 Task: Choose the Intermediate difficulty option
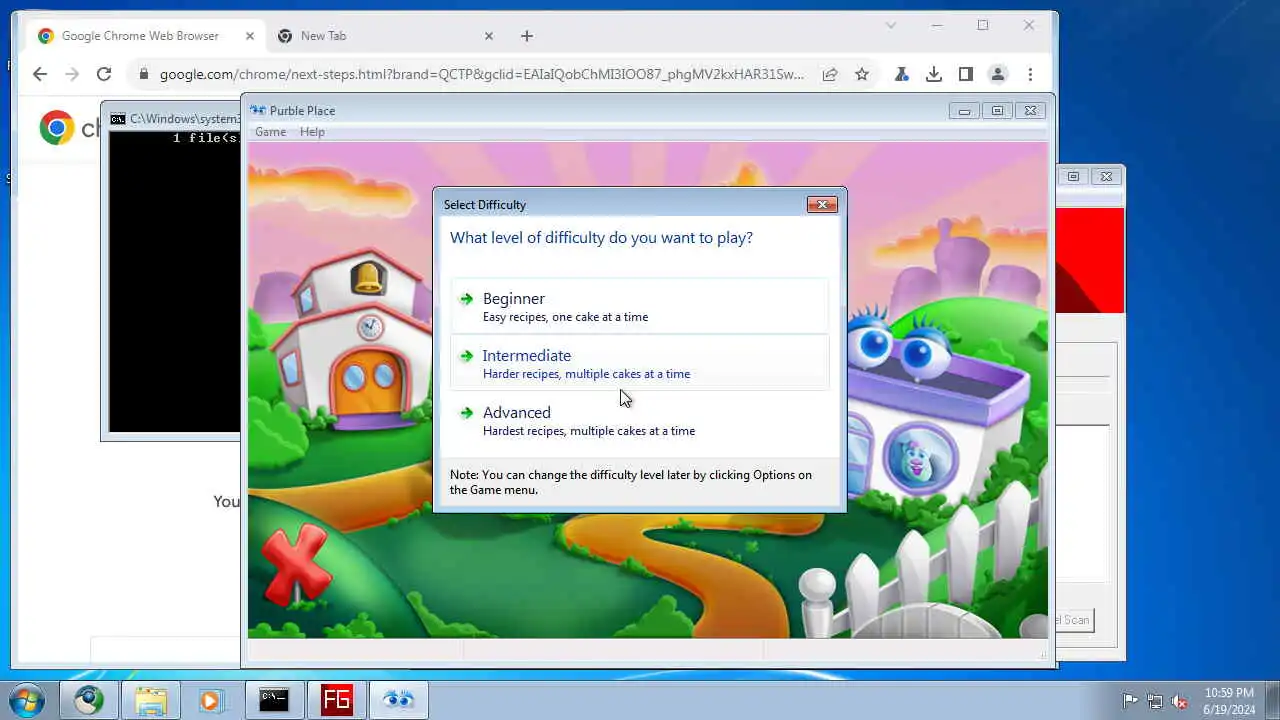(639, 363)
